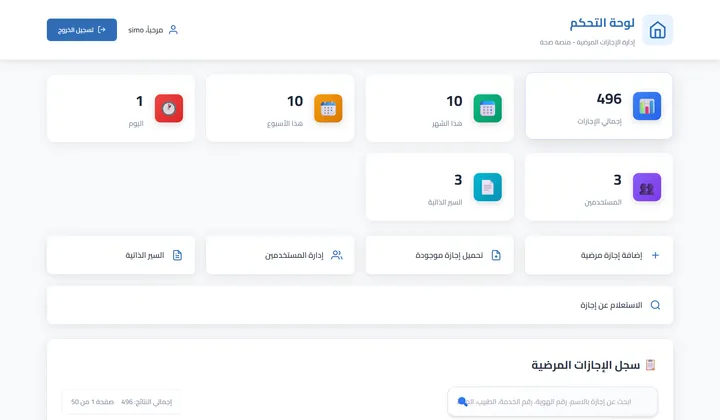Click the clipboard icon beside سجل الإجازات المرضية
The height and width of the screenshot is (420, 720).
650,365
